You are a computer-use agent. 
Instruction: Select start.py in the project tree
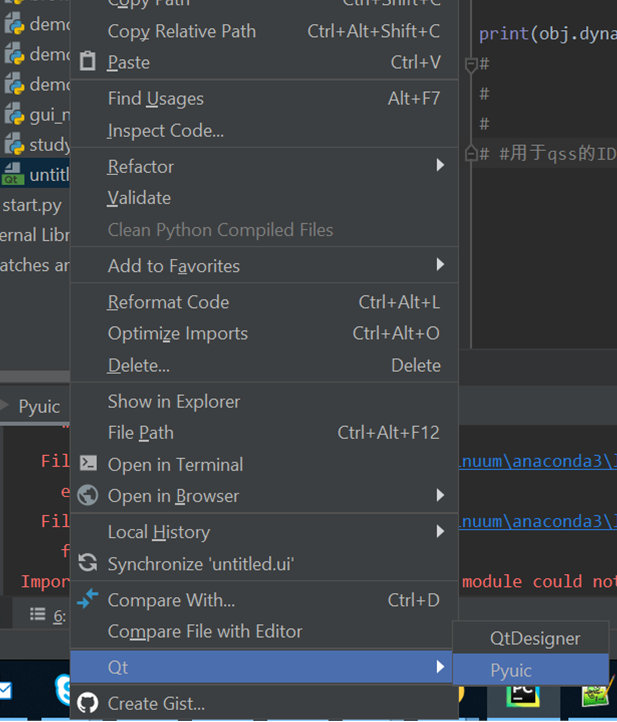[x=32, y=205]
